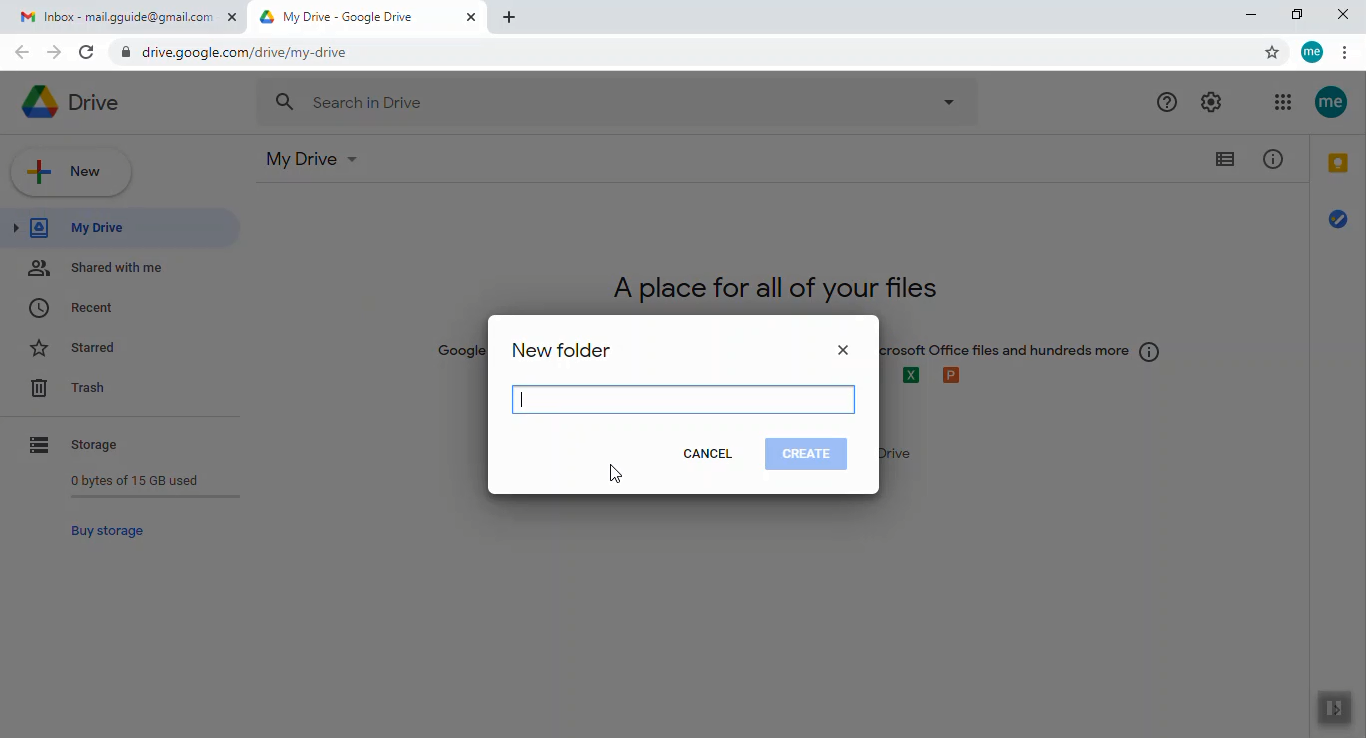The width and height of the screenshot is (1366, 738).
Task: Open help with the question mark icon
Action: click(1166, 101)
